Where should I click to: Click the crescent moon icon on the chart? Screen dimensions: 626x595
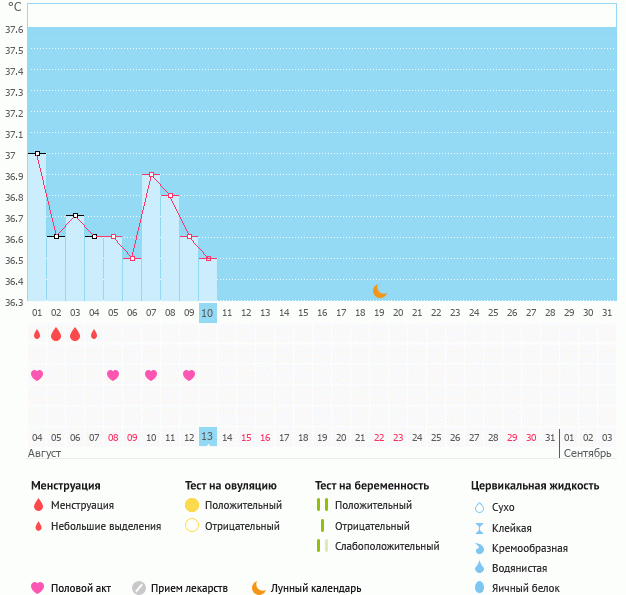coord(379,291)
